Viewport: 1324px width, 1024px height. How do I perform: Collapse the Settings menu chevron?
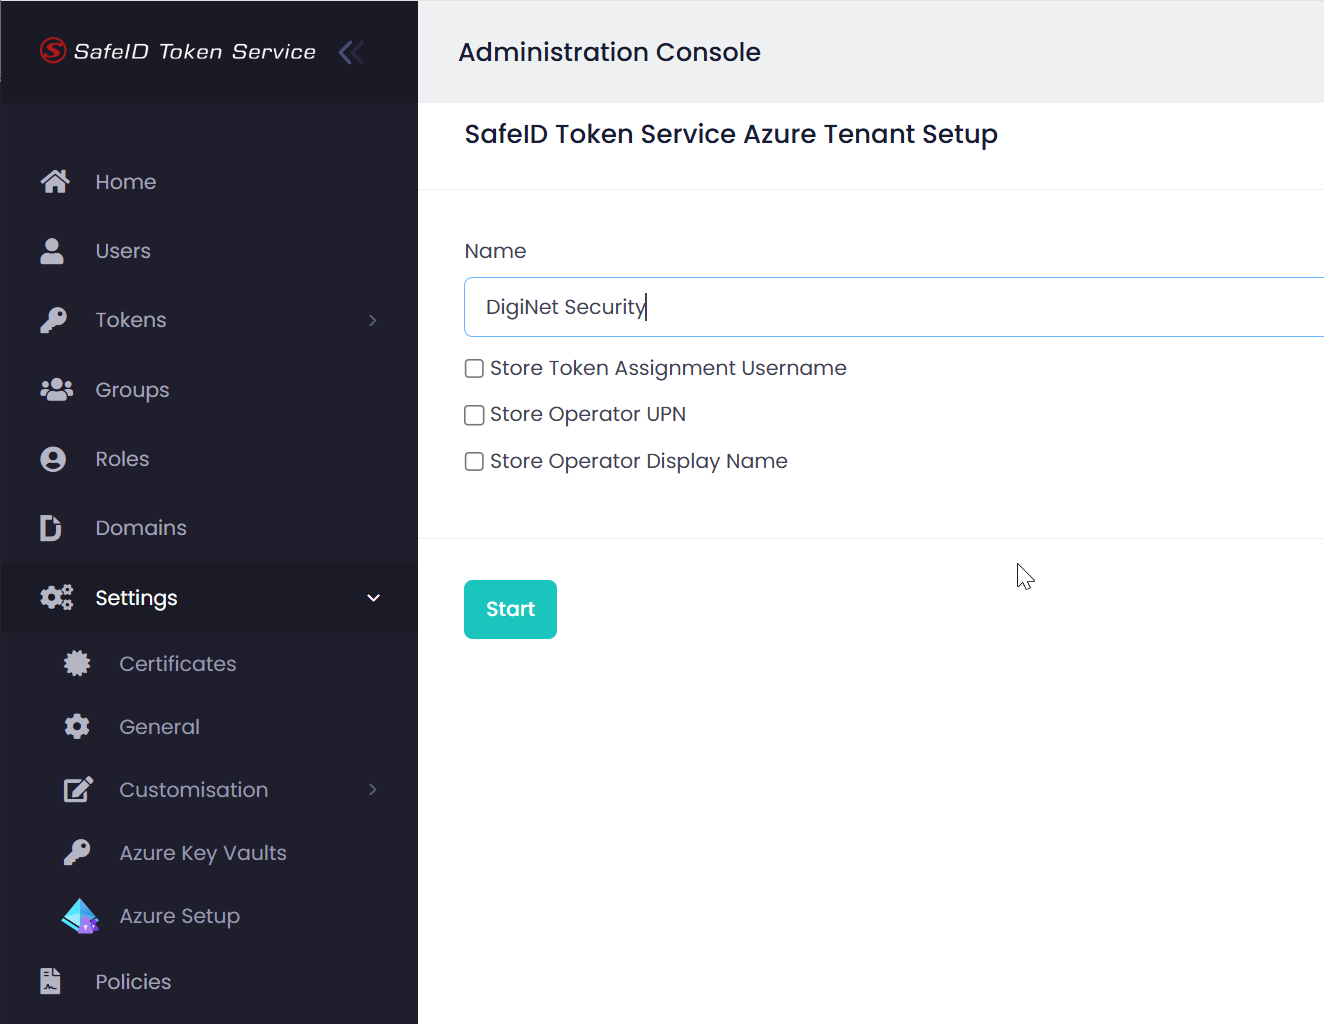pyautogui.click(x=373, y=598)
